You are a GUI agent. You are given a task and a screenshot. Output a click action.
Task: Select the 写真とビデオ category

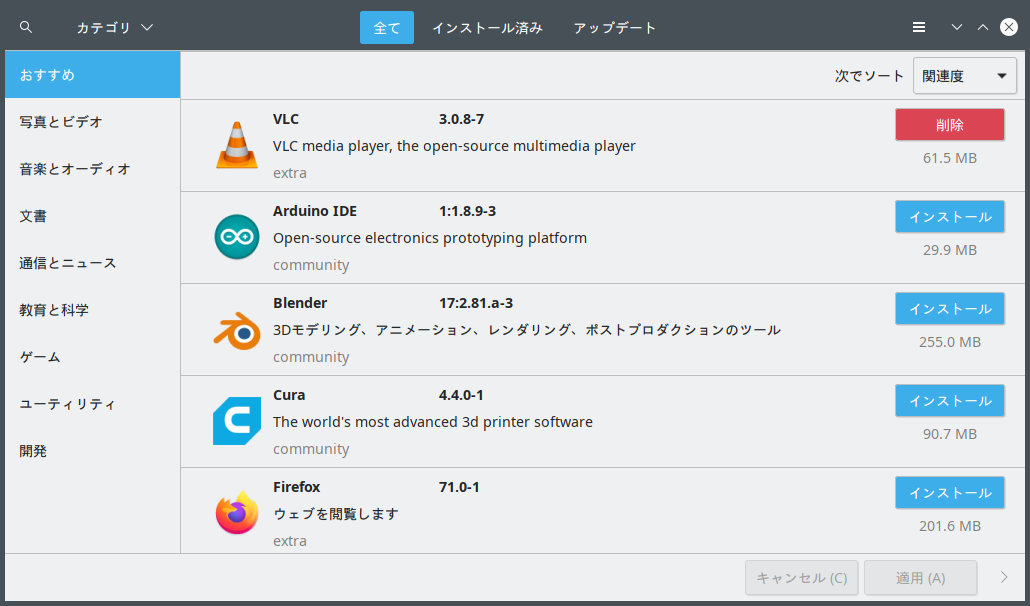(93, 121)
